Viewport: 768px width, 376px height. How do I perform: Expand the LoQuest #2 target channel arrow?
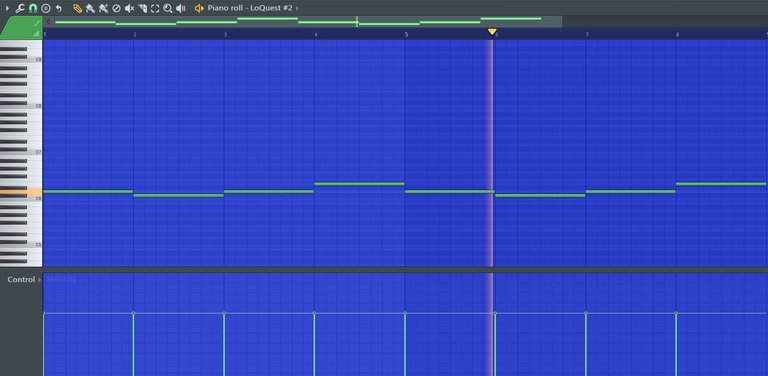[x=297, y=8]
